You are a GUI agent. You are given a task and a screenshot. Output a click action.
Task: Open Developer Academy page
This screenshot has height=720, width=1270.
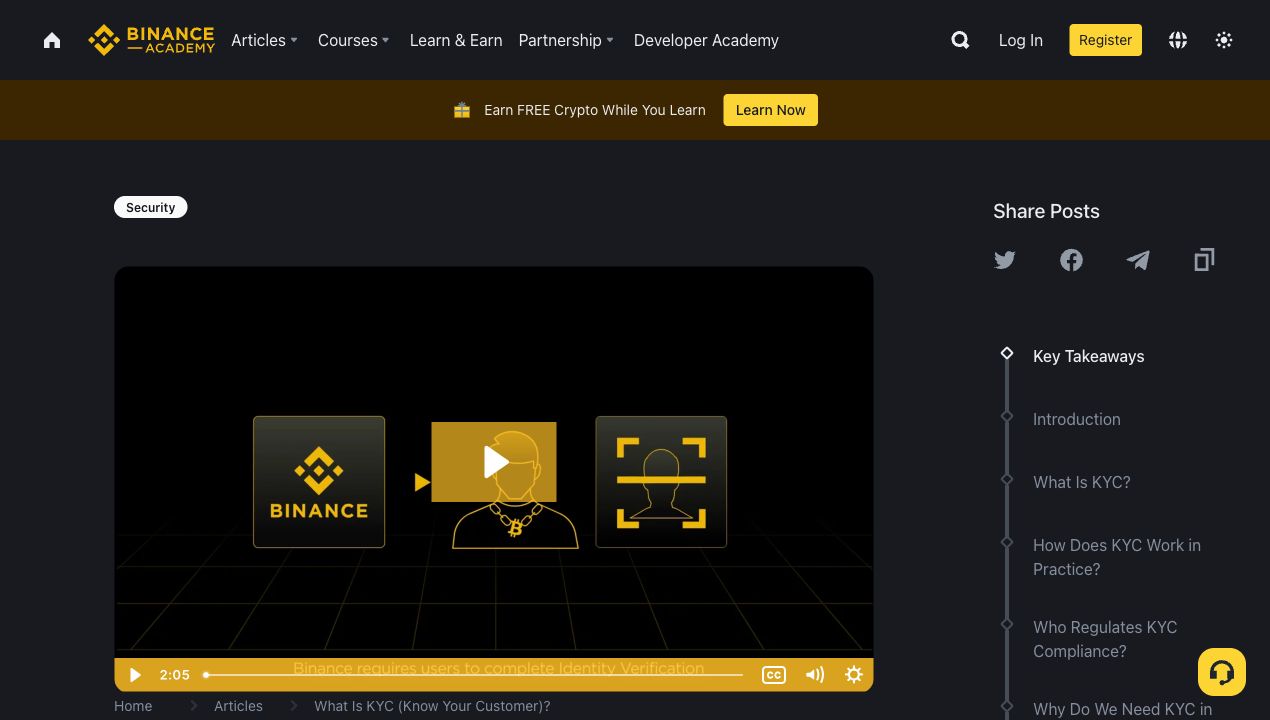tap(706, 40)
